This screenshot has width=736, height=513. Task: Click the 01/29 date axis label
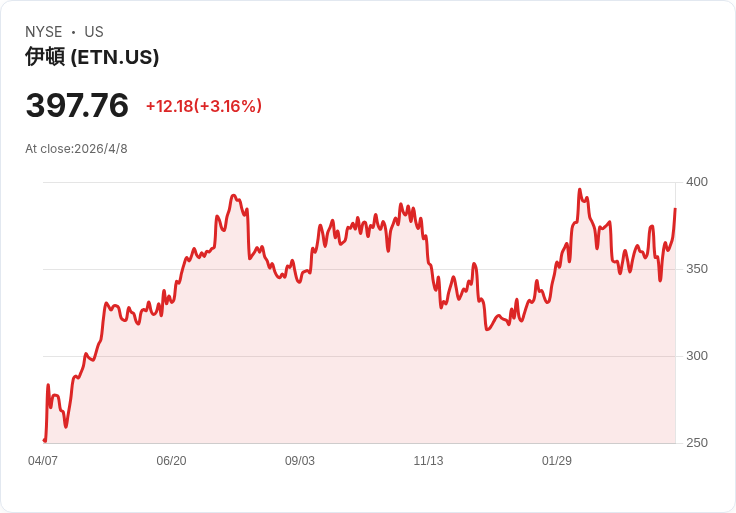click(x=557, y=460)
